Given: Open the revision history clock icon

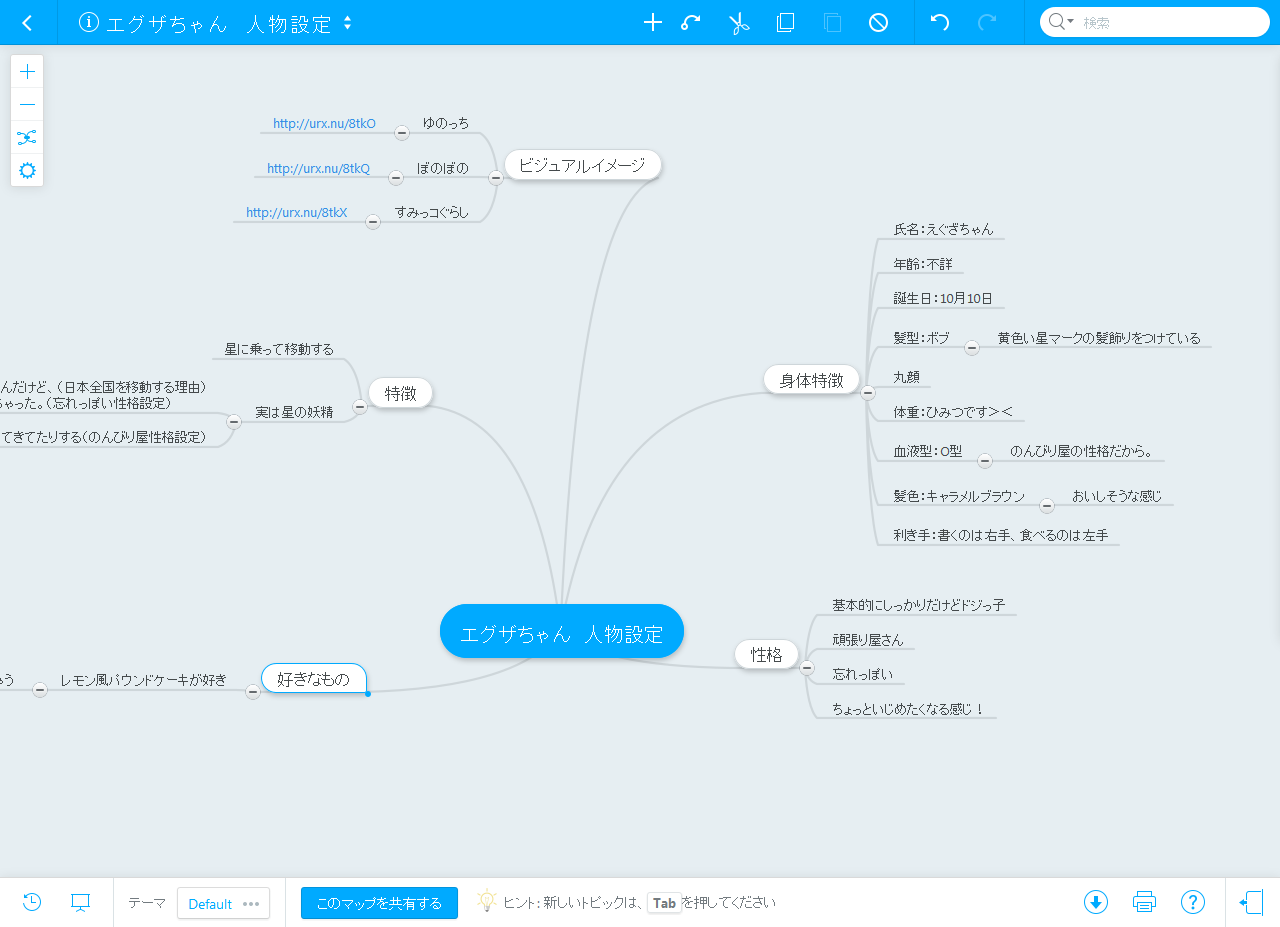Looking at the screenshot, I should (32, 902).
